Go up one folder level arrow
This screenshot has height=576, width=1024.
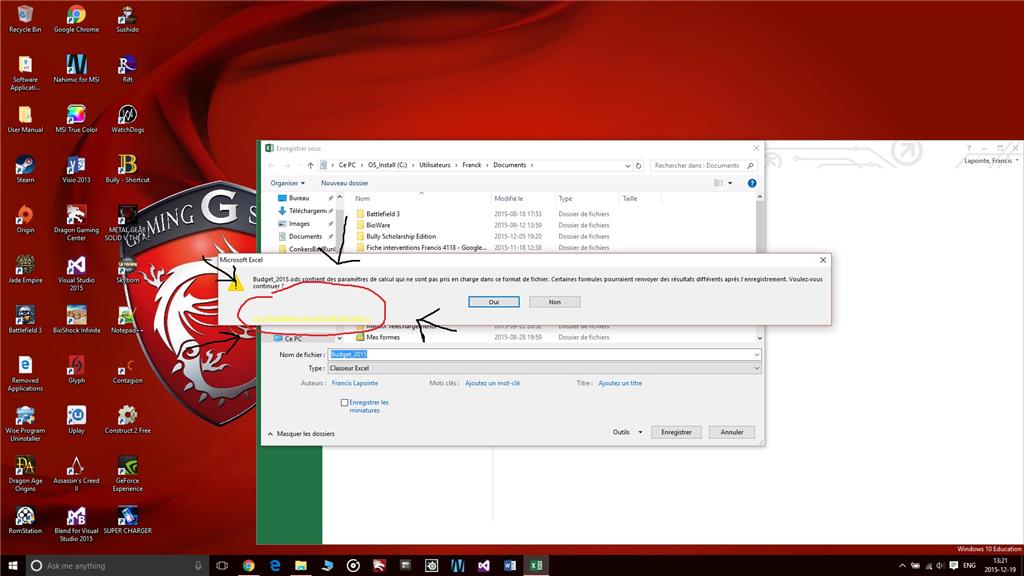310,165
